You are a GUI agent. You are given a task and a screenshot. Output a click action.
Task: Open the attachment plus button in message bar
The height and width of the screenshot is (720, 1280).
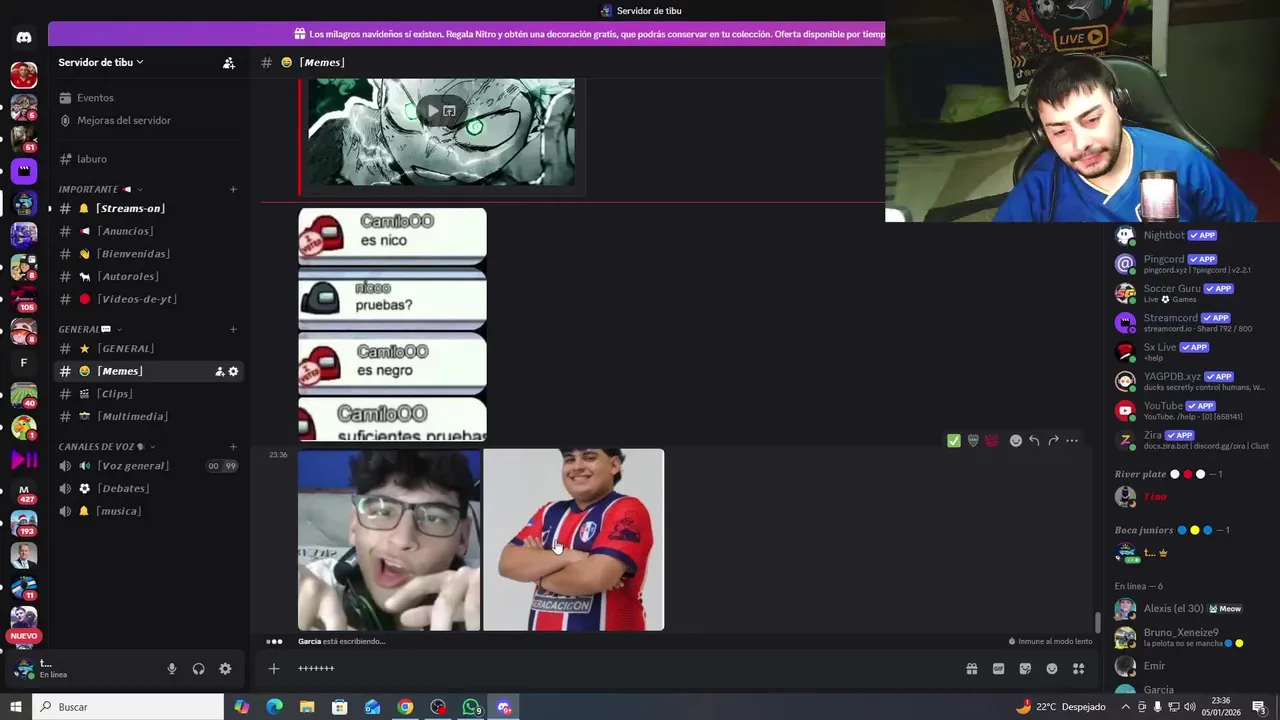pos(274,669)
